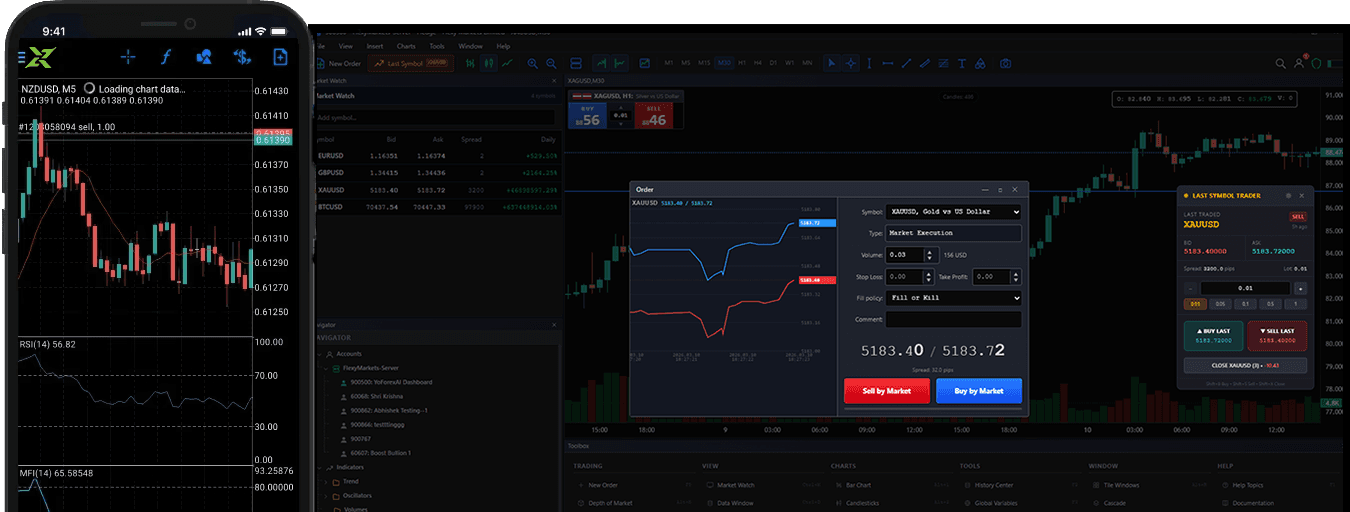Select the candlestick chart type icon
Viewport: 1350px width, 512px height.
[x=488, y=63]
